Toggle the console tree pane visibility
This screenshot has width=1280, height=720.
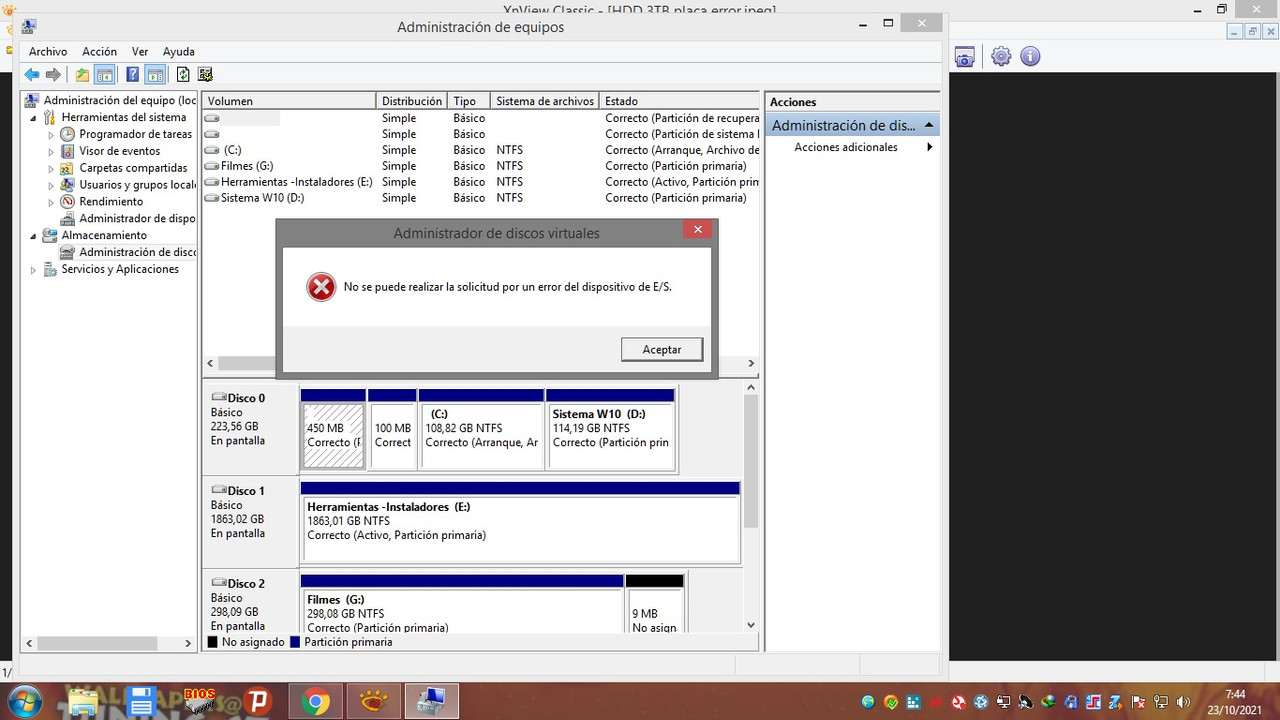coord(104,73)
